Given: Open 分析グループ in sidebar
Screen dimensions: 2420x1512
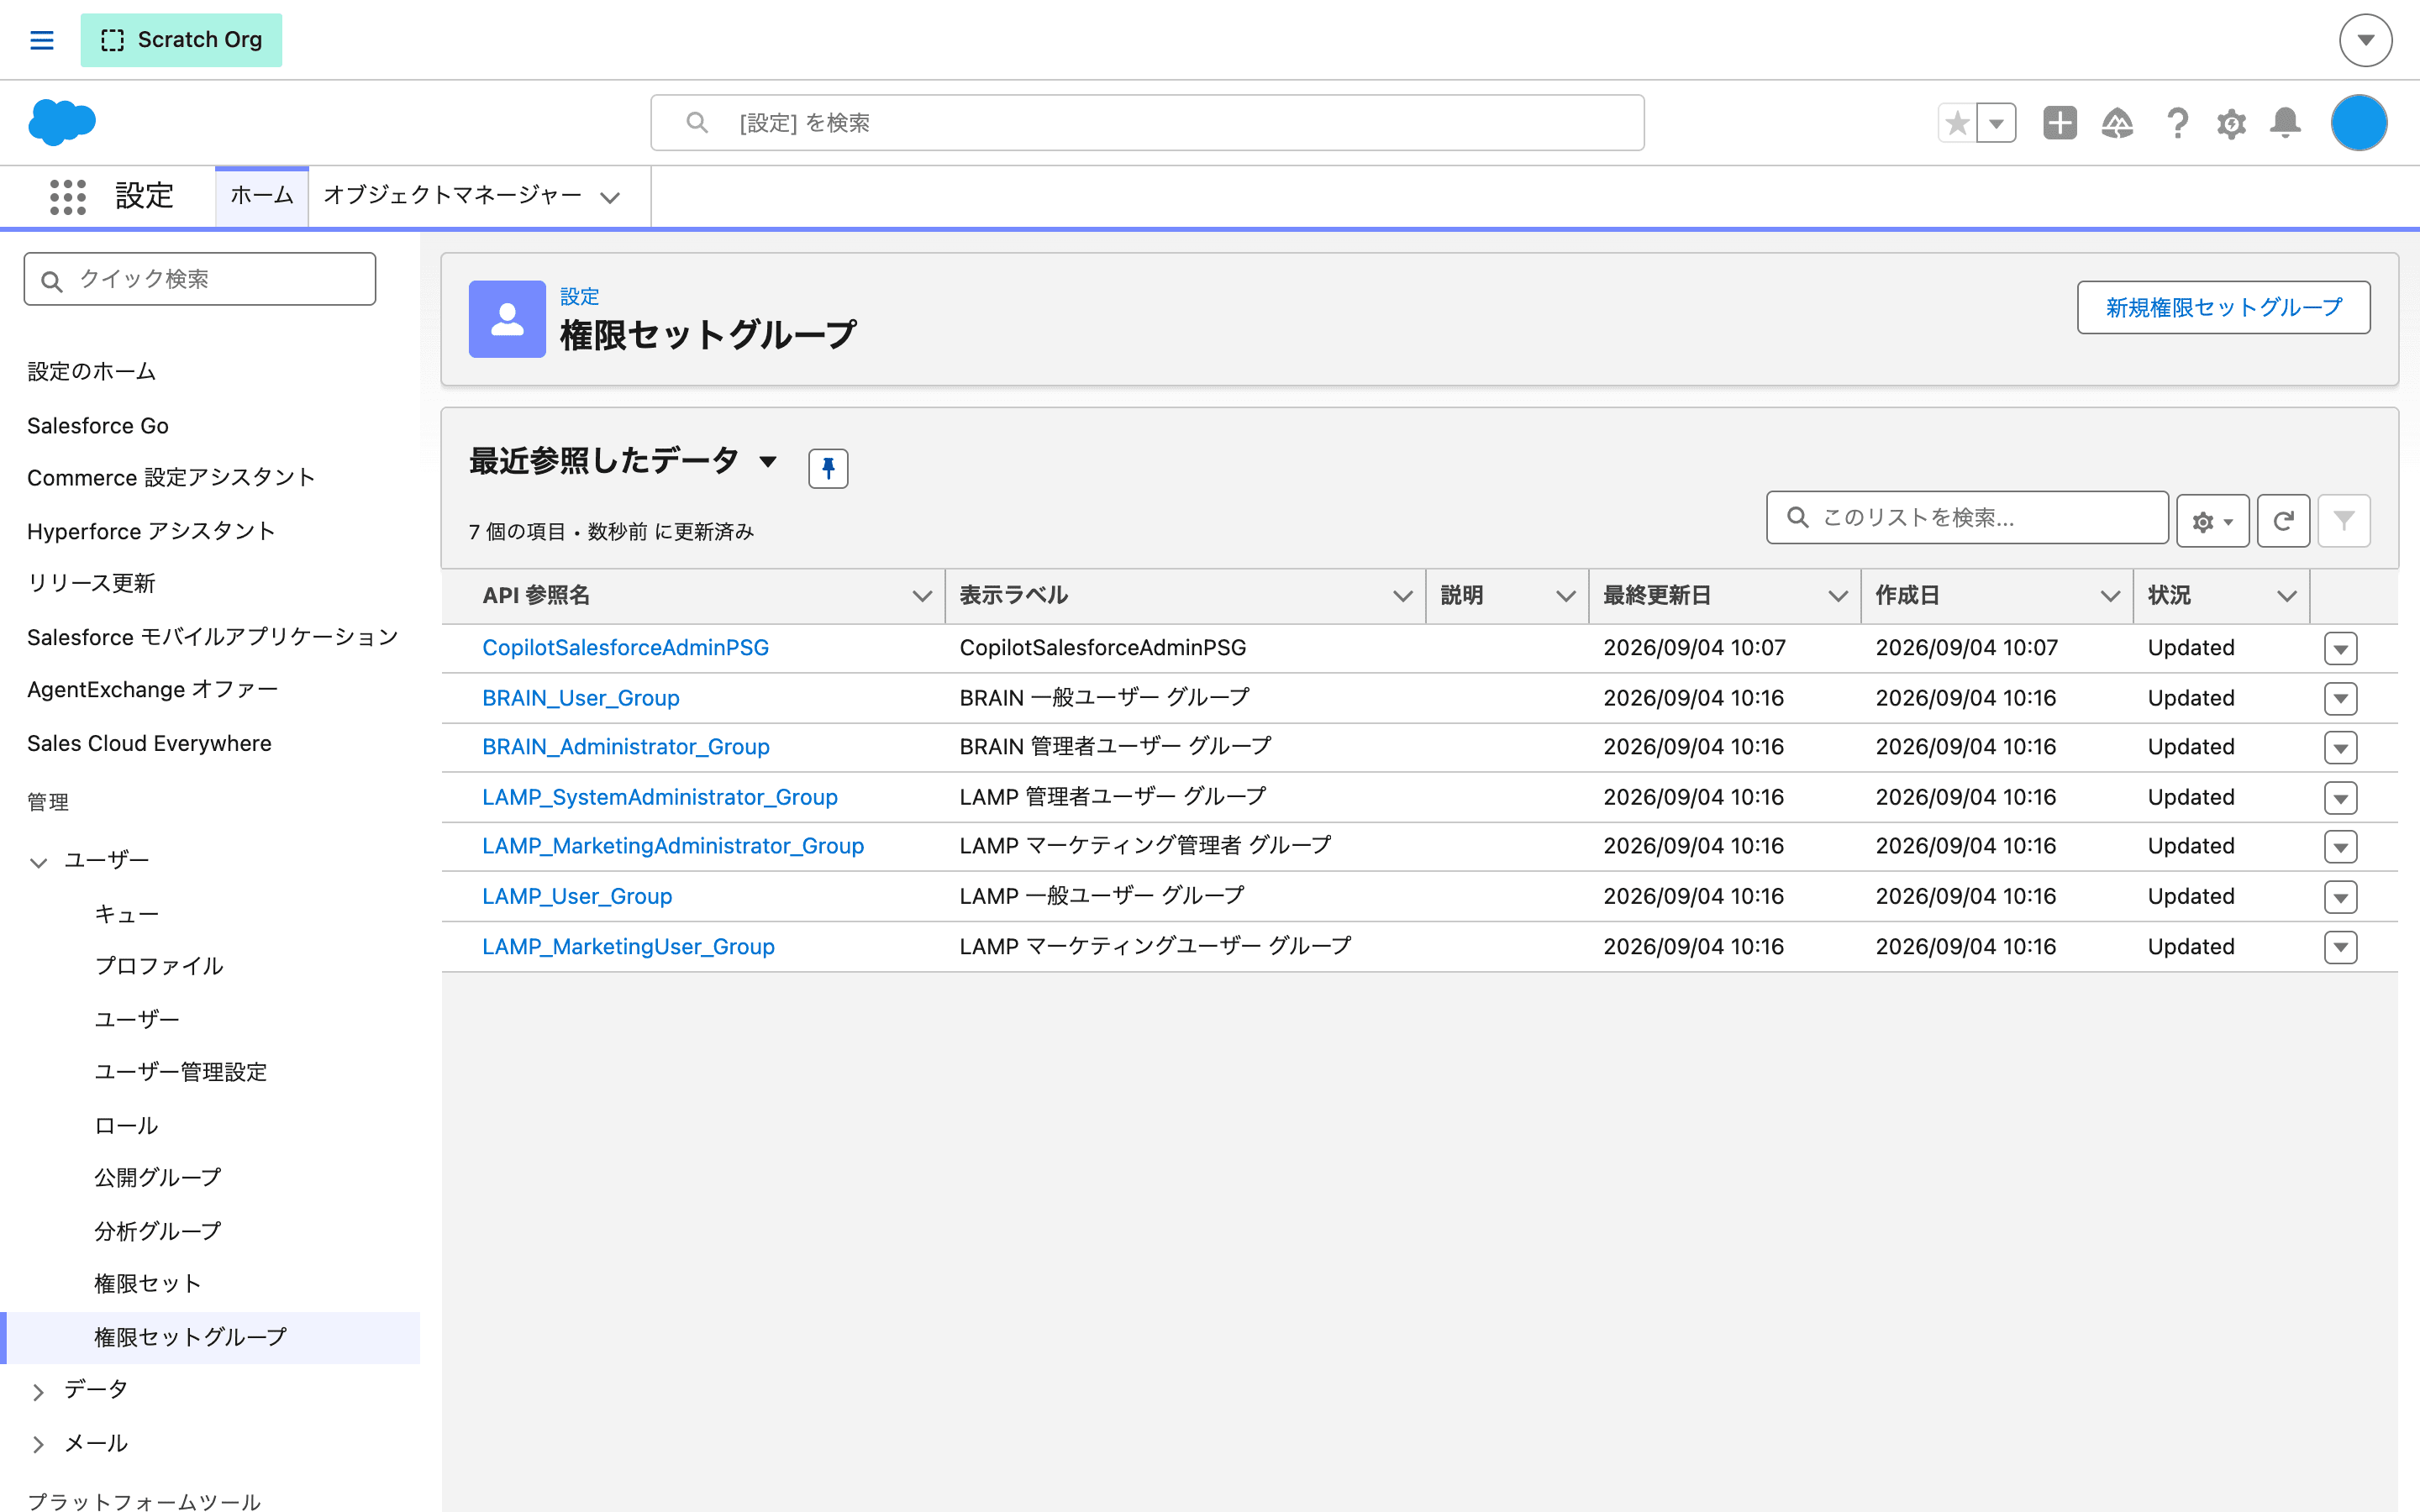Looking at the screenshot, I should (x=158, y=1230).
